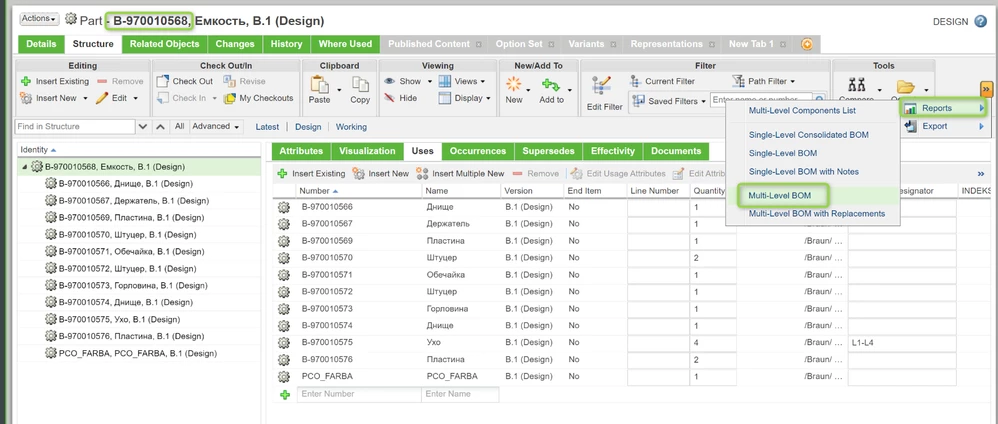Select the Single-Level Consolidated BOM report
The width and height of the screenshot is (998, 424).
(x=808, y=135)
